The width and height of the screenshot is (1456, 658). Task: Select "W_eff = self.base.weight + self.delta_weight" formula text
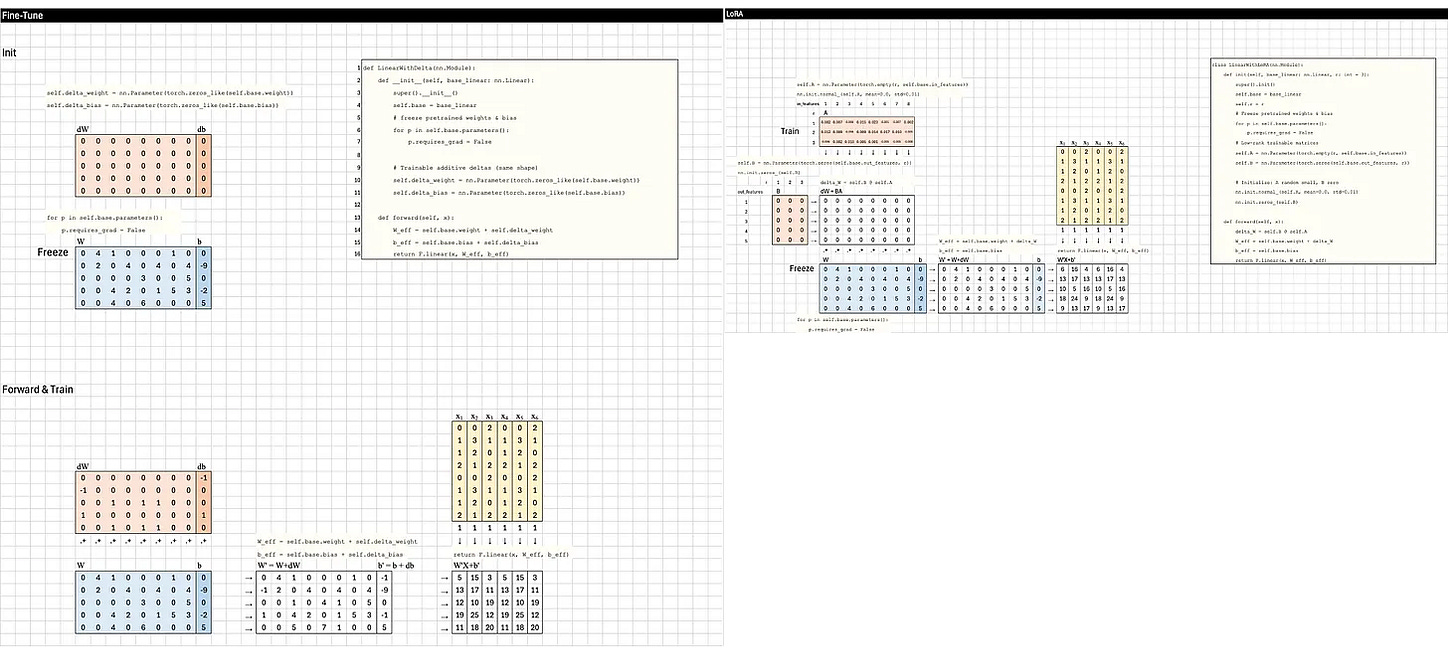click(337, 541)
